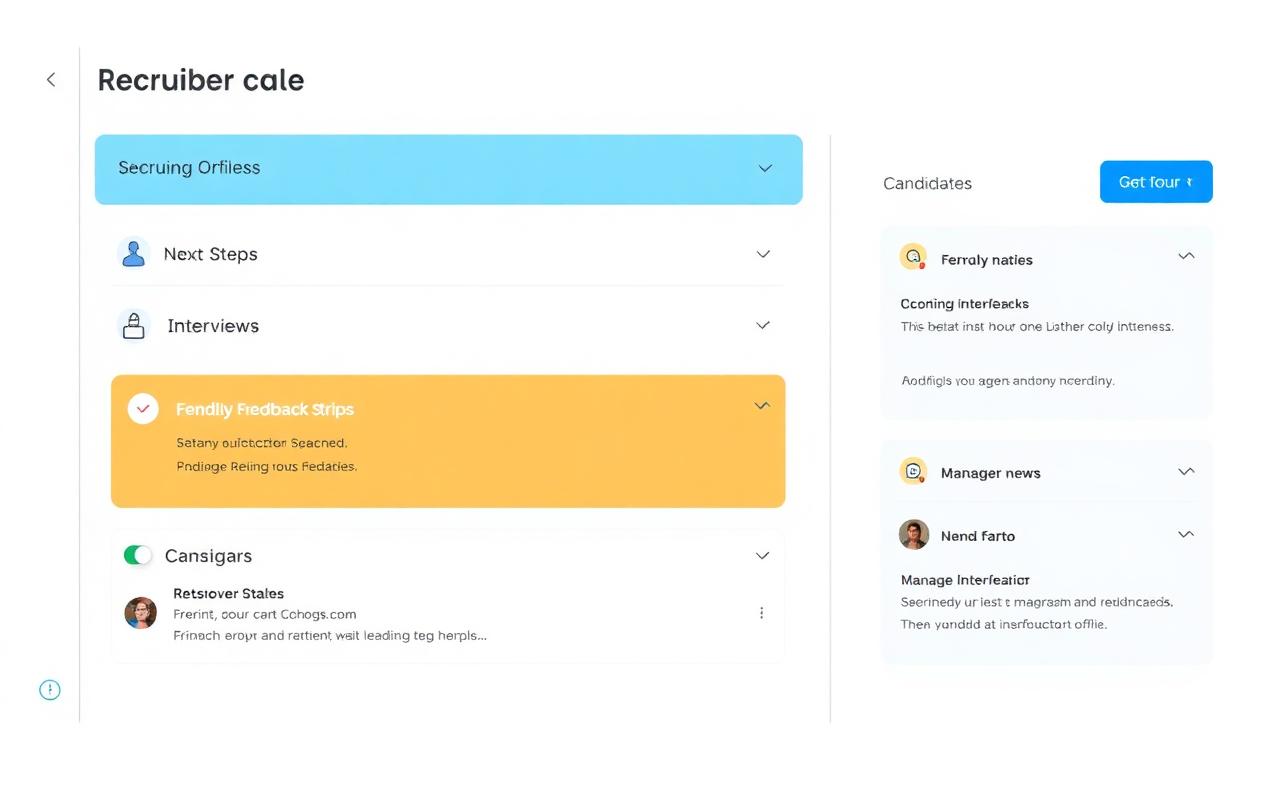This screenshot has height=800, width=1280.
Task: Click the blue Get four button
Action: [1156, 182]
